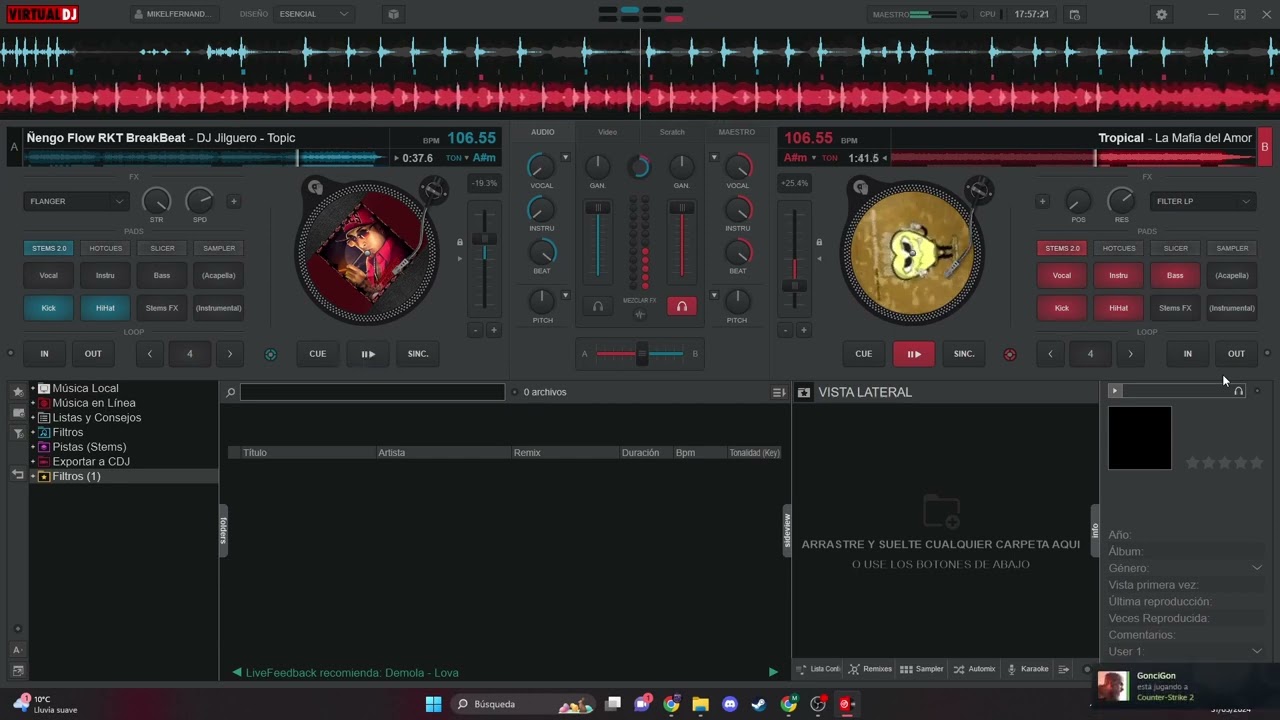This screenshot has height=720, width=1280.
Task: Open the Discord taskbar icon
Action: click(x=730, y=704)
